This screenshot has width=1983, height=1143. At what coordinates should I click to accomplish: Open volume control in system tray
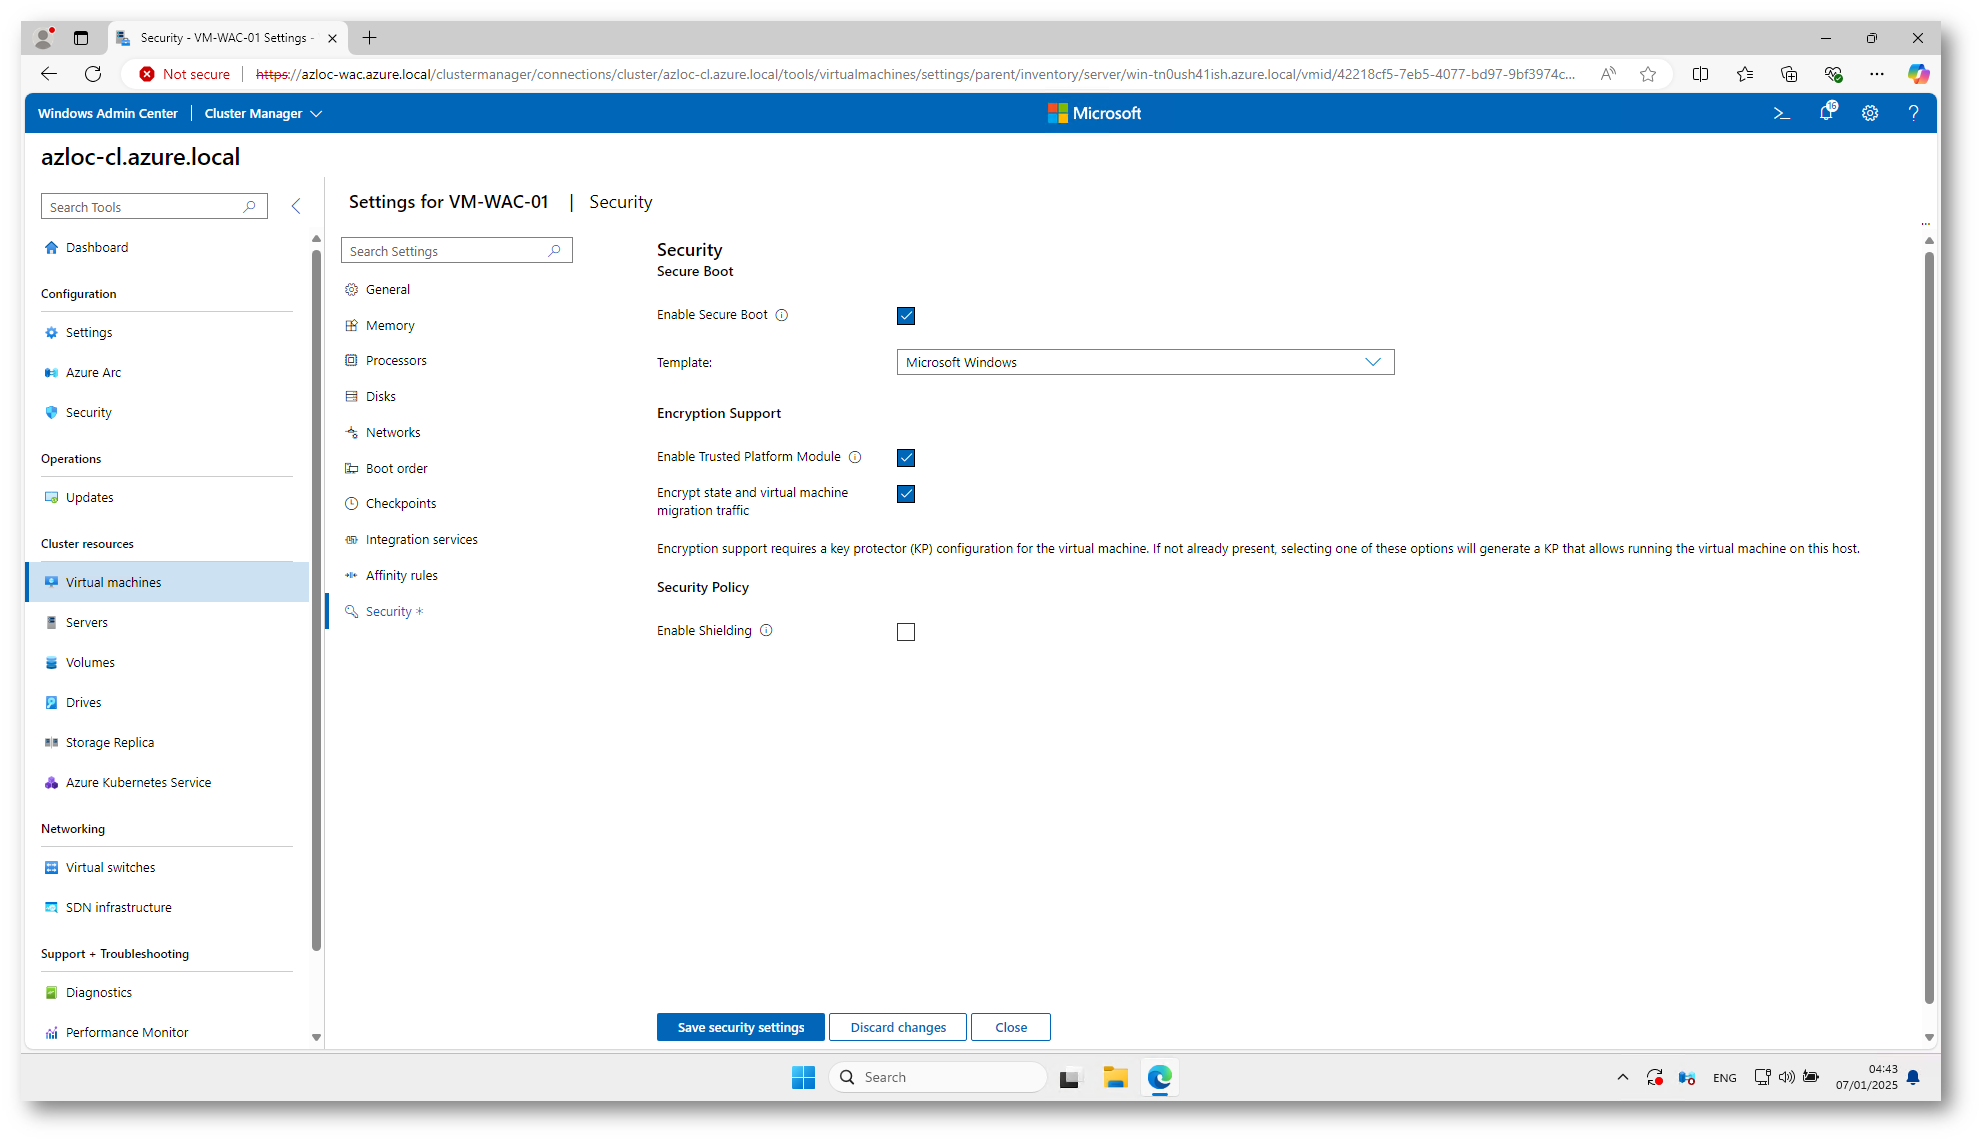[x=1786, y=1077]
